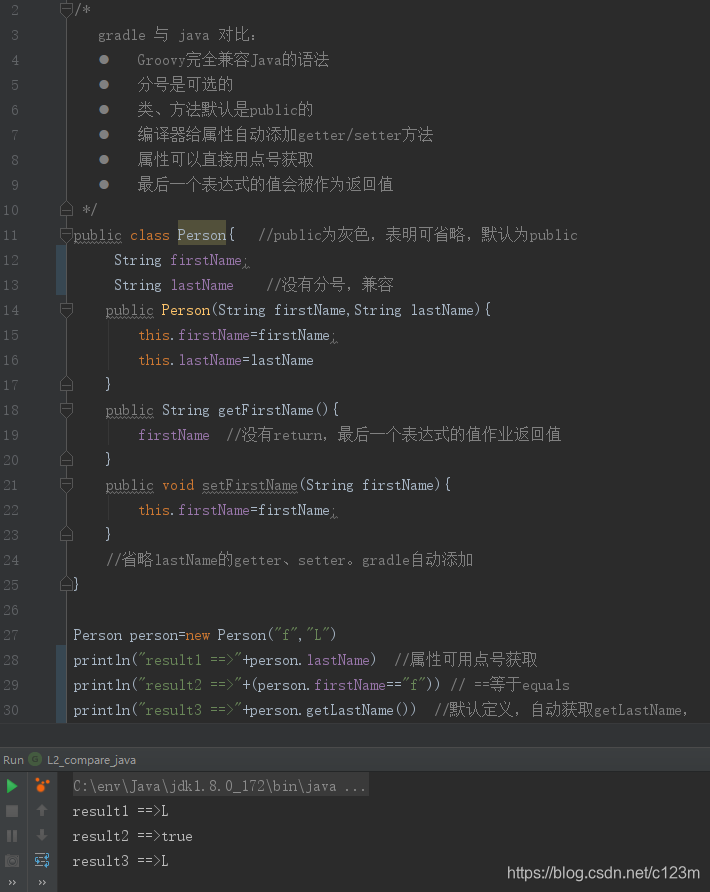The image size is (710, 892).
Task: Click the Run tool window label
Action: pos(14,760)
